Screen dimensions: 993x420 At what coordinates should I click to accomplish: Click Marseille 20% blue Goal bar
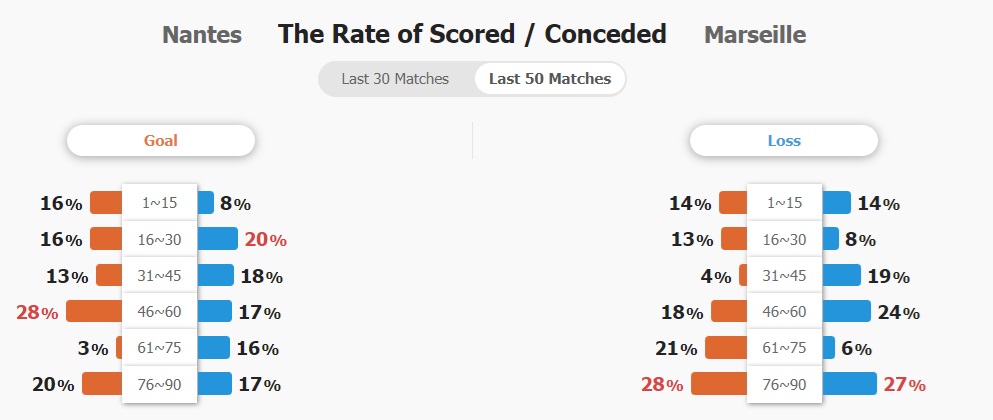[217, 239]
